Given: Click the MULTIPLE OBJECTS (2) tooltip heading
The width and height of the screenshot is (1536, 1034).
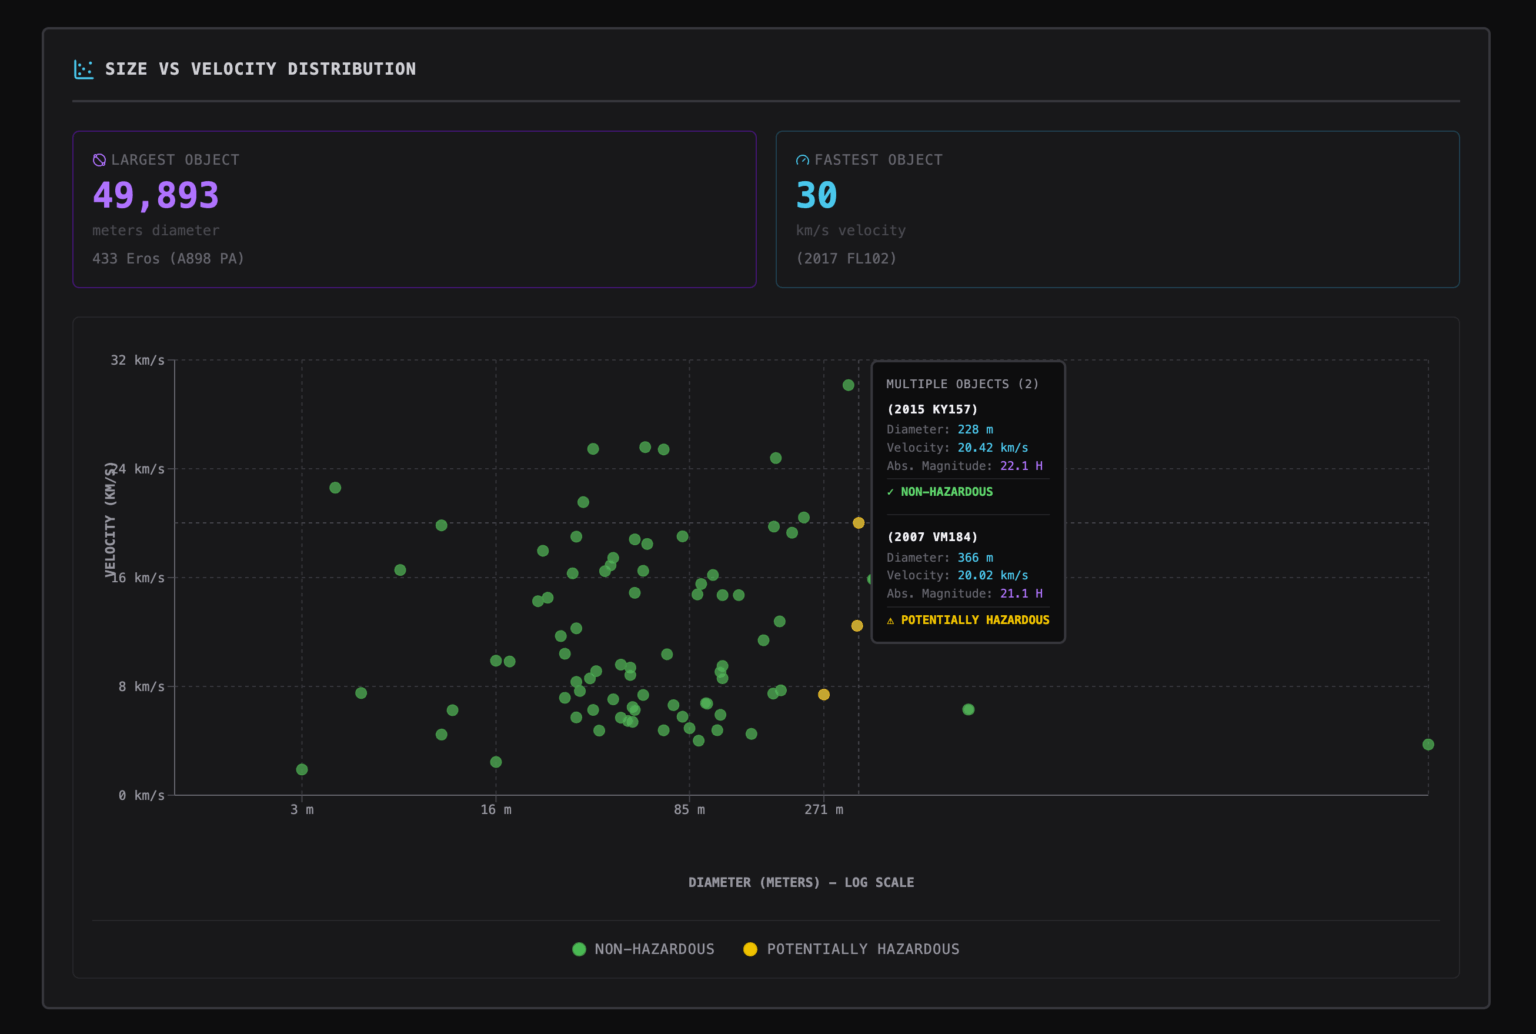Looking at the screenshot, I should pyautogui.click(x=962, y=383).
